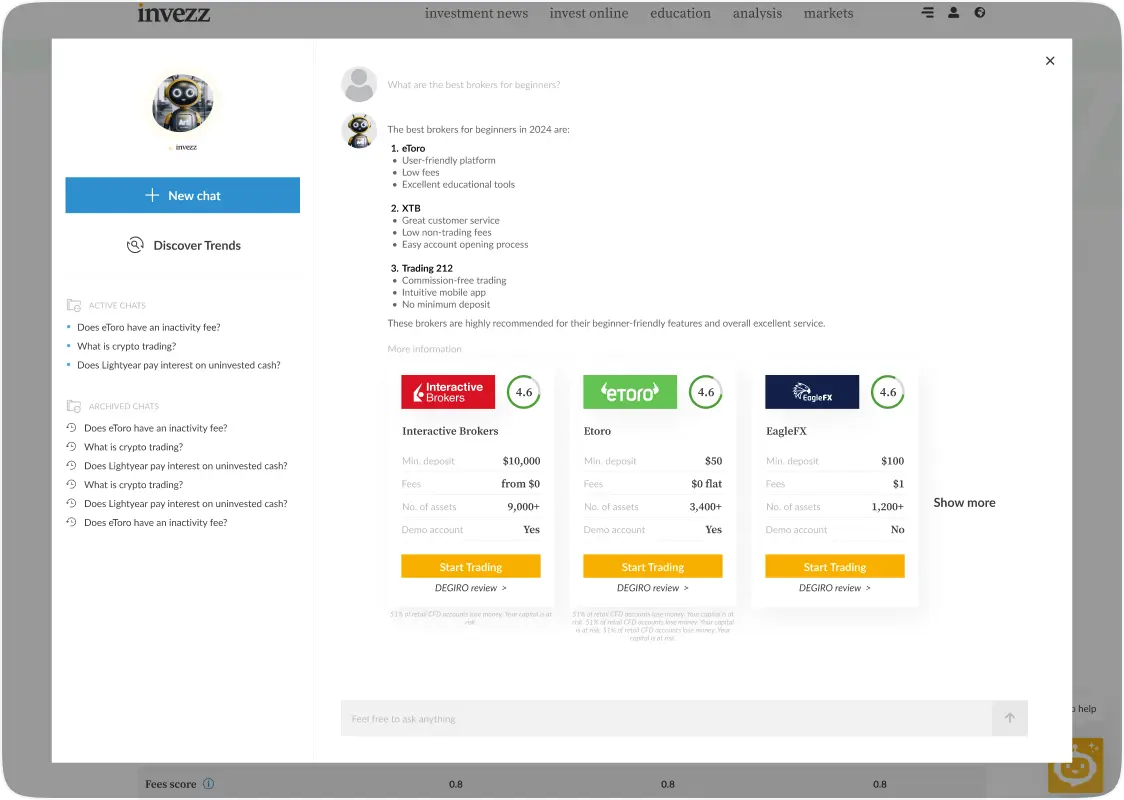Open the second archived 'What is crypto trading?' chat
The image size is (1124, 800).
tap(133, 485)
